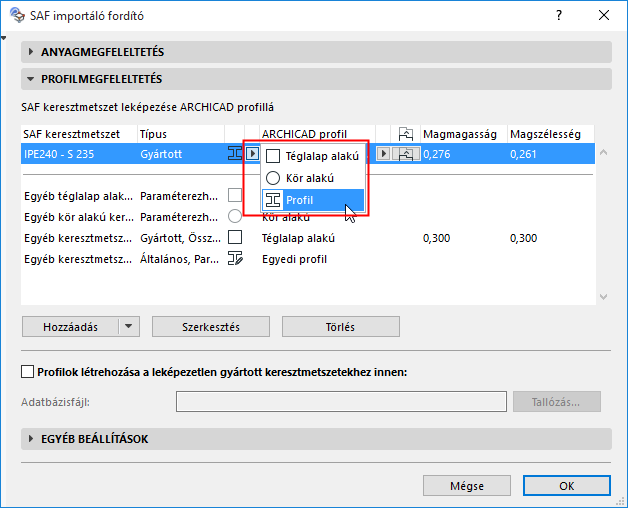The image size is (628, 508).
Task: Click the Törlés button
Action: tap(340, 327)
